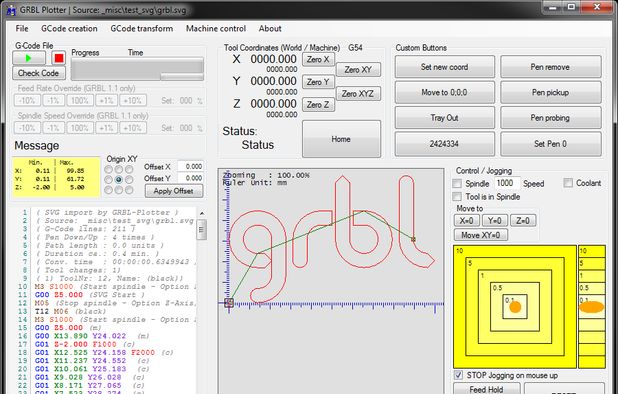Select gcode line 13 'T12 M06'

click(x=71, y=311)
